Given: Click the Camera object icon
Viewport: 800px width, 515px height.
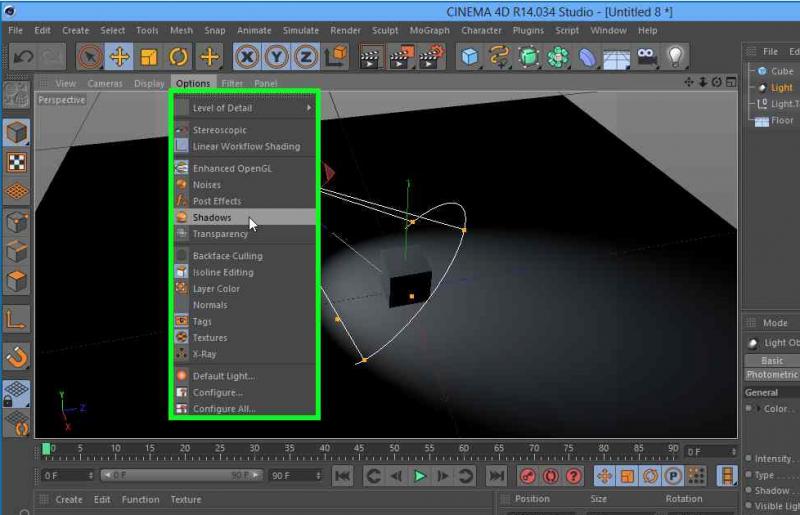Looking at the screenshot, I should pyautogui.click(x=646, y=57).
